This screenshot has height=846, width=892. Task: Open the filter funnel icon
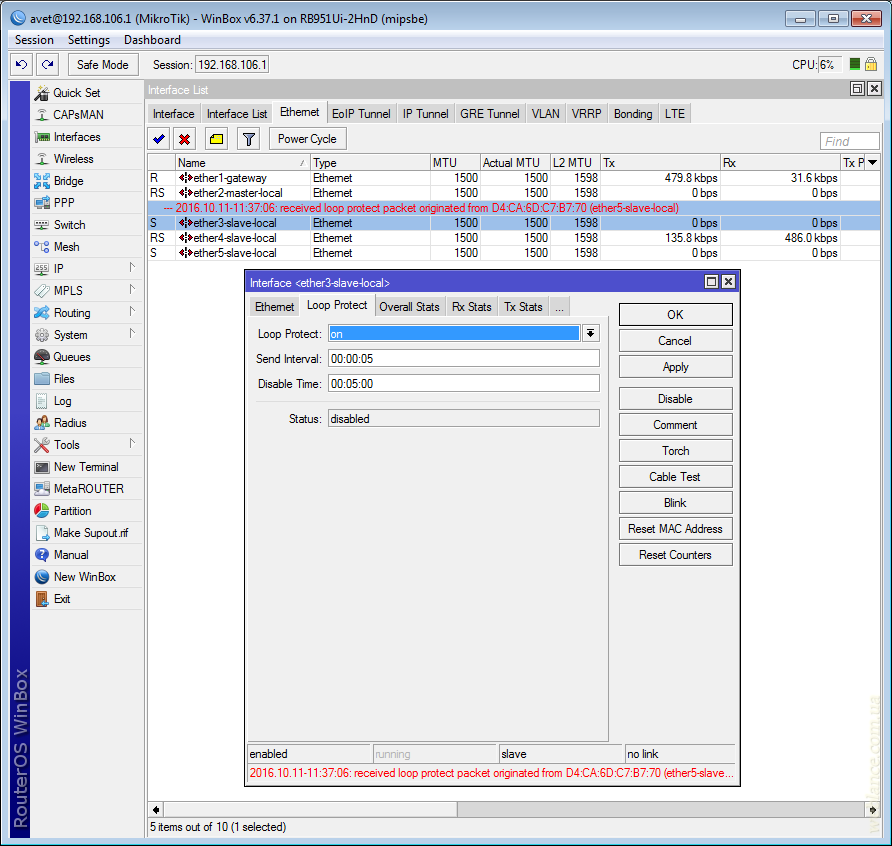249,139
